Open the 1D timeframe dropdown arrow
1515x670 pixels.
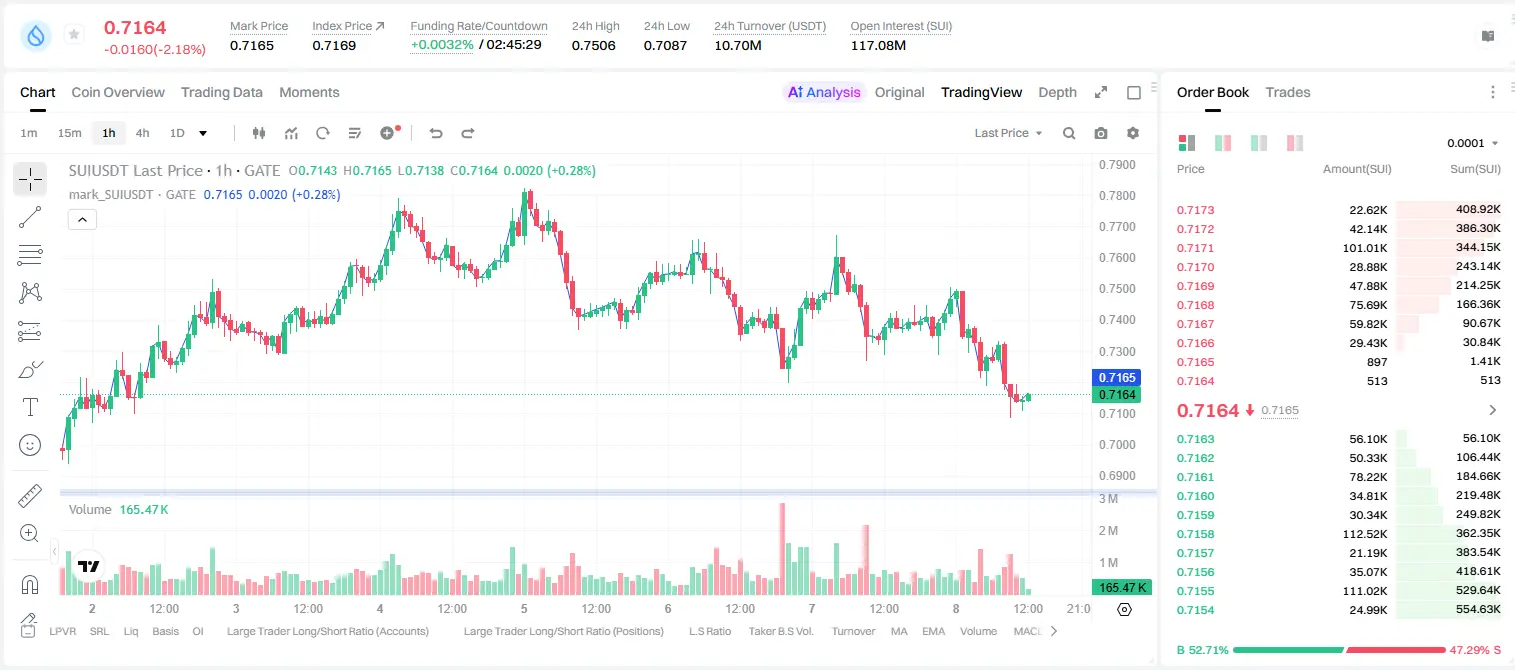coord(203,133)
